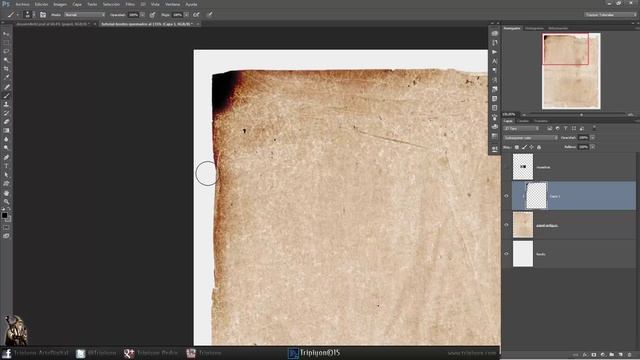Open brush Flow slider arrow
The width and height of the screenshot is (640, 360).
tap(187, 15)
